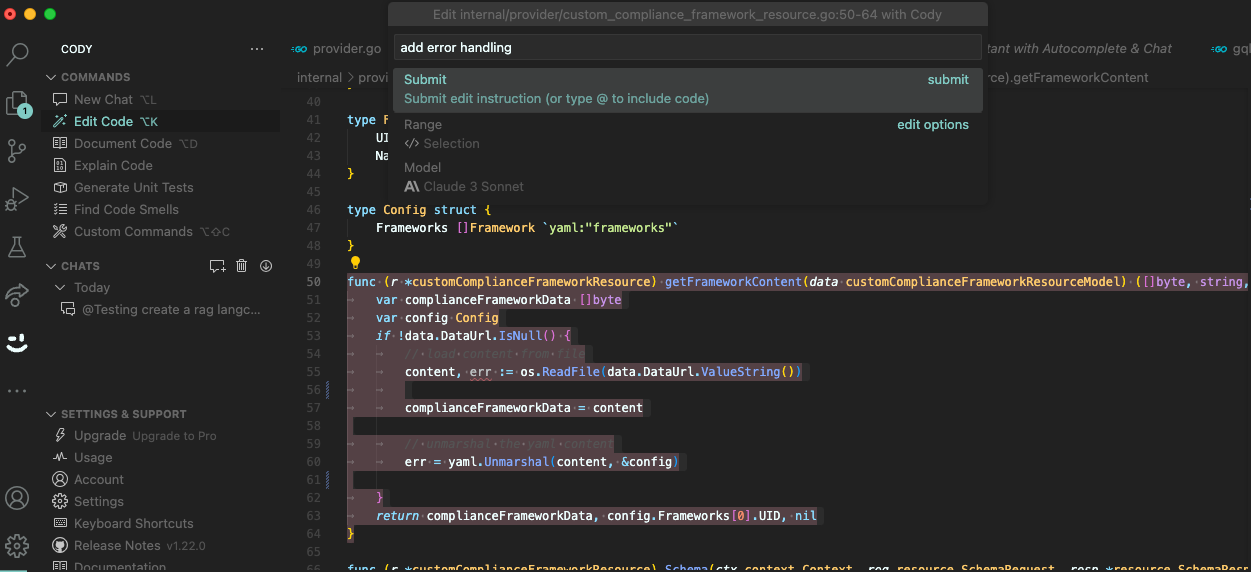Click the 'edit options' label
Image resolution: width=1251 pixels, height=572 pixels.
pos(933,125)
